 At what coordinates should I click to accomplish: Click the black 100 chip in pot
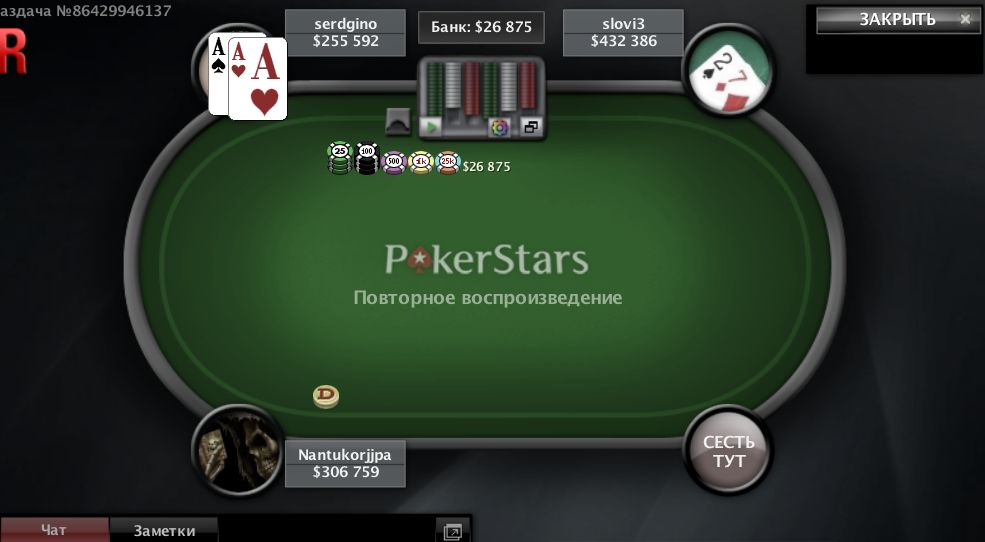coord(367,158)
